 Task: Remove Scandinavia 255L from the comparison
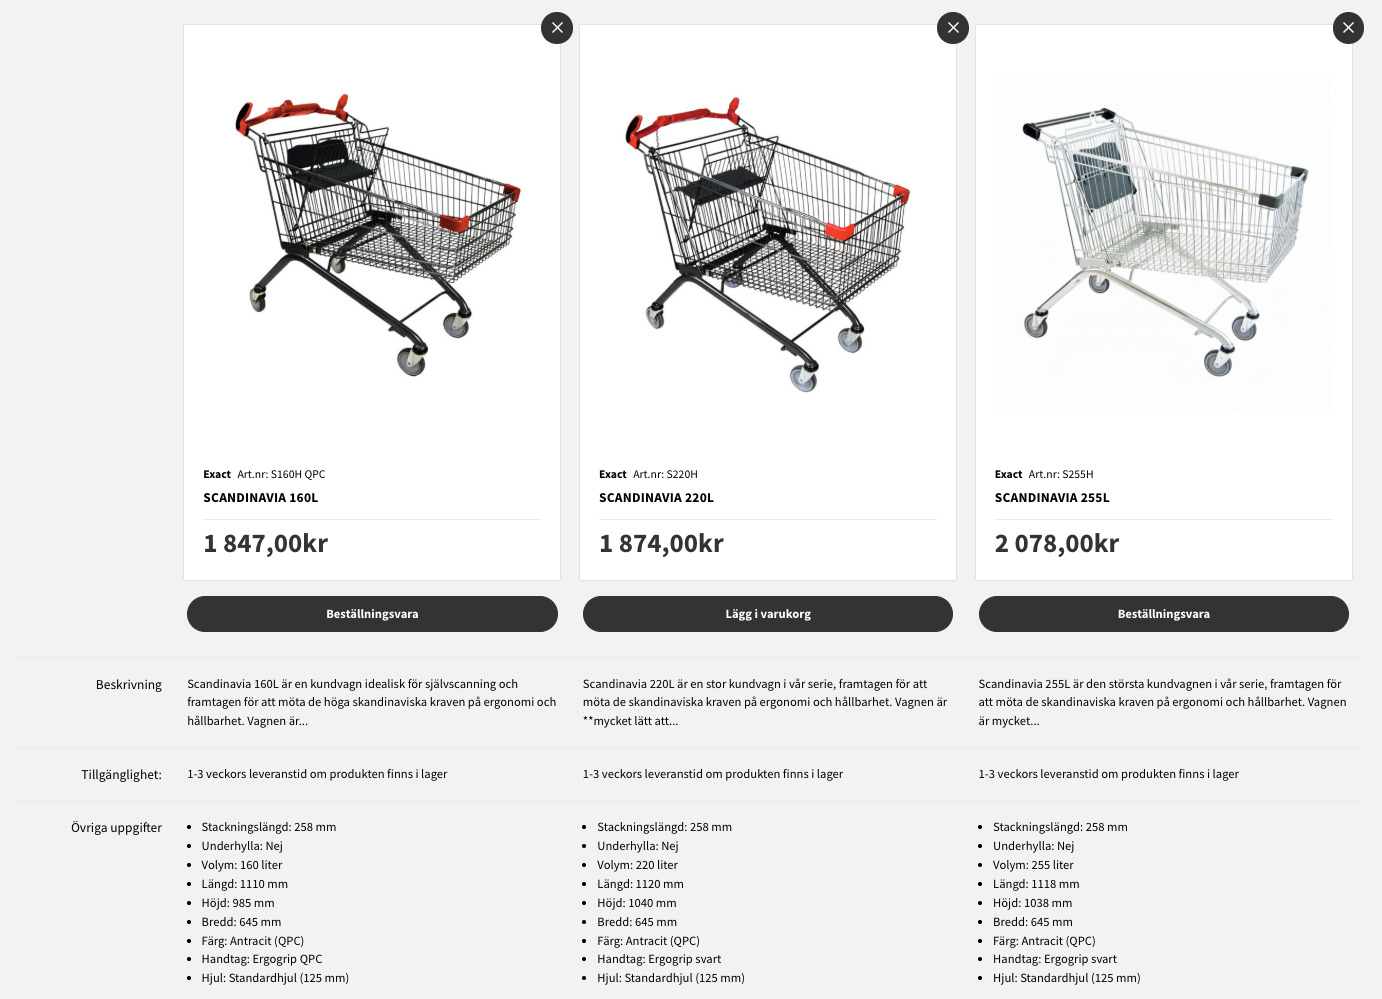click(1348, 28)
